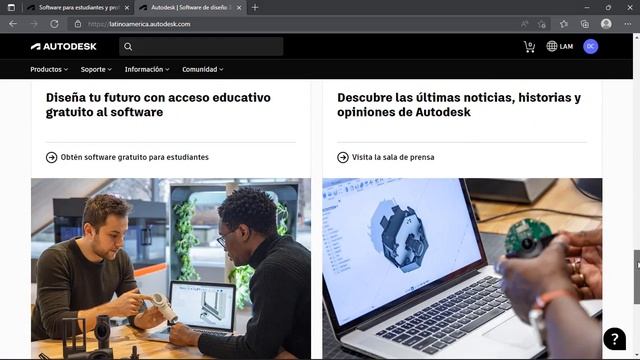The height and width of the screenshot is (360, 640).
Task: Click the Diseña tu futuro heading
Action: (158, 105)
